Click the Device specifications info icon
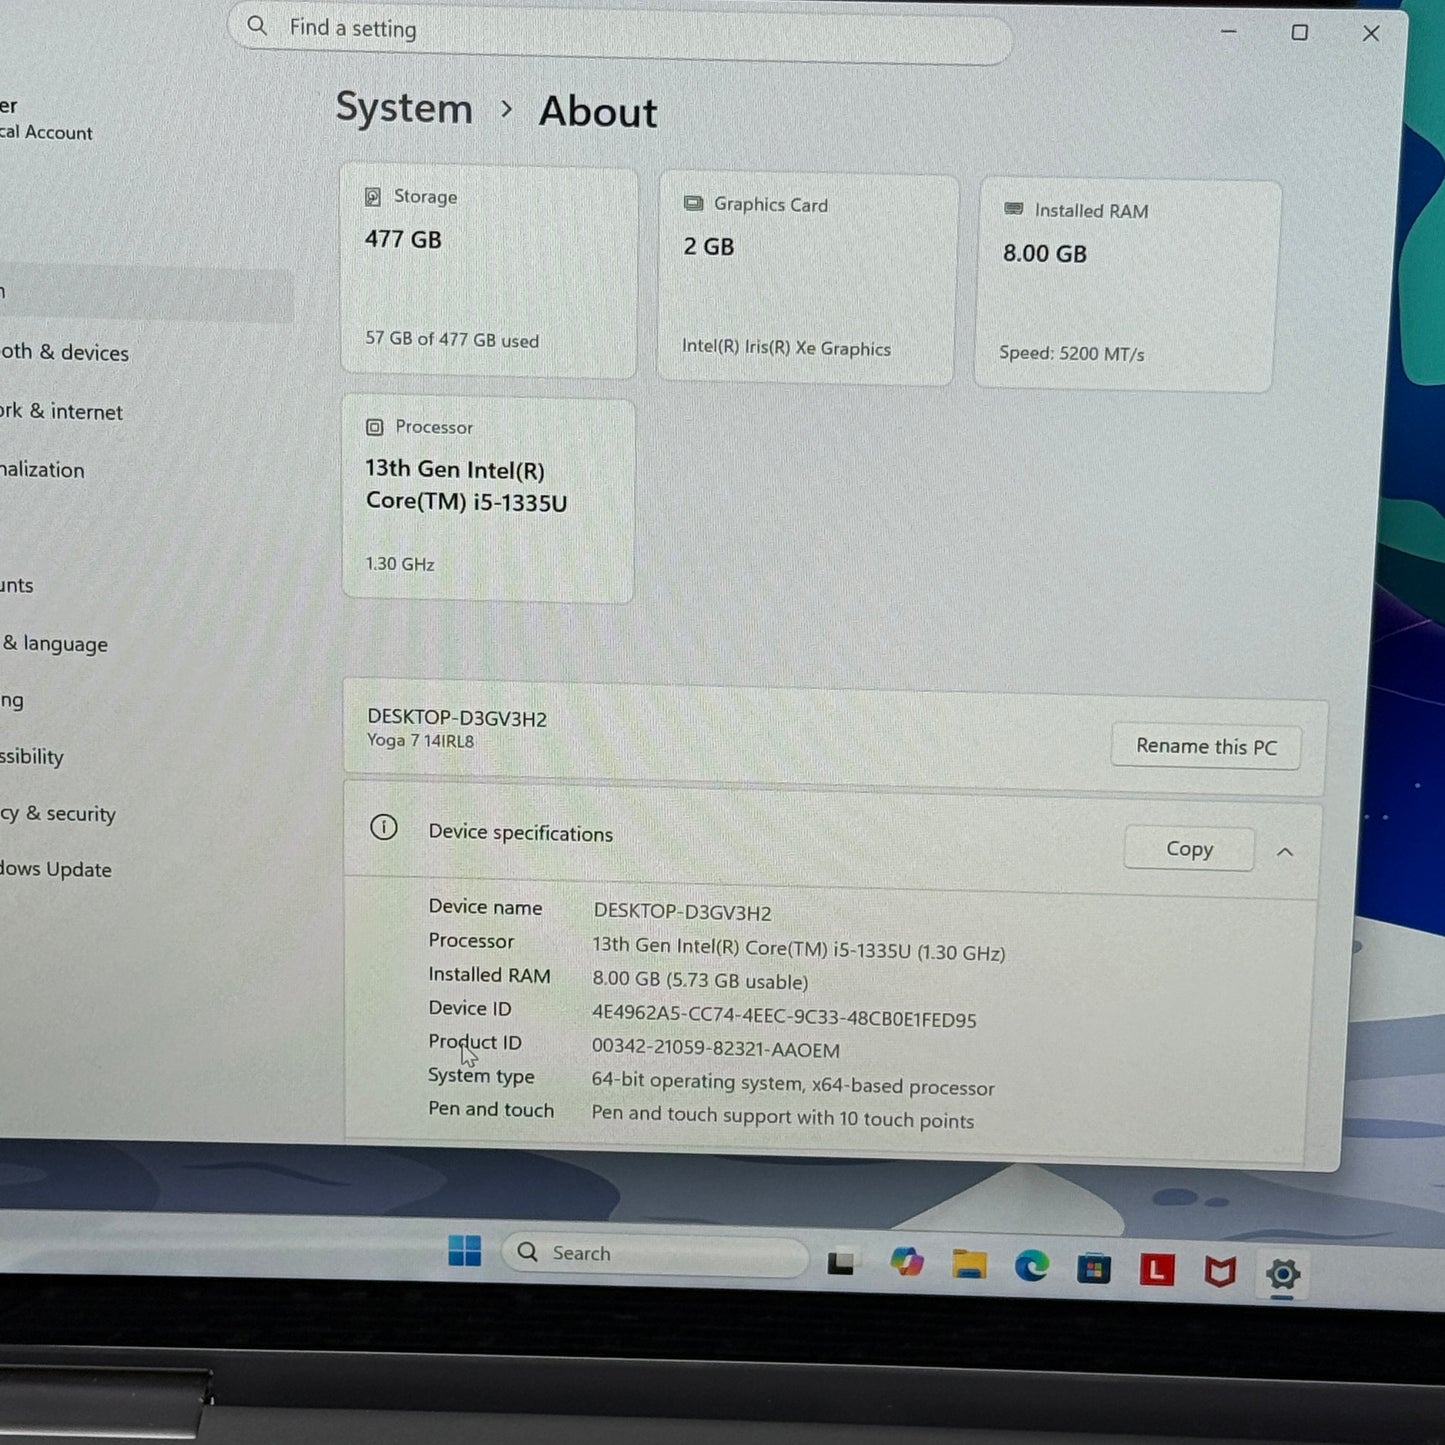 384,828
